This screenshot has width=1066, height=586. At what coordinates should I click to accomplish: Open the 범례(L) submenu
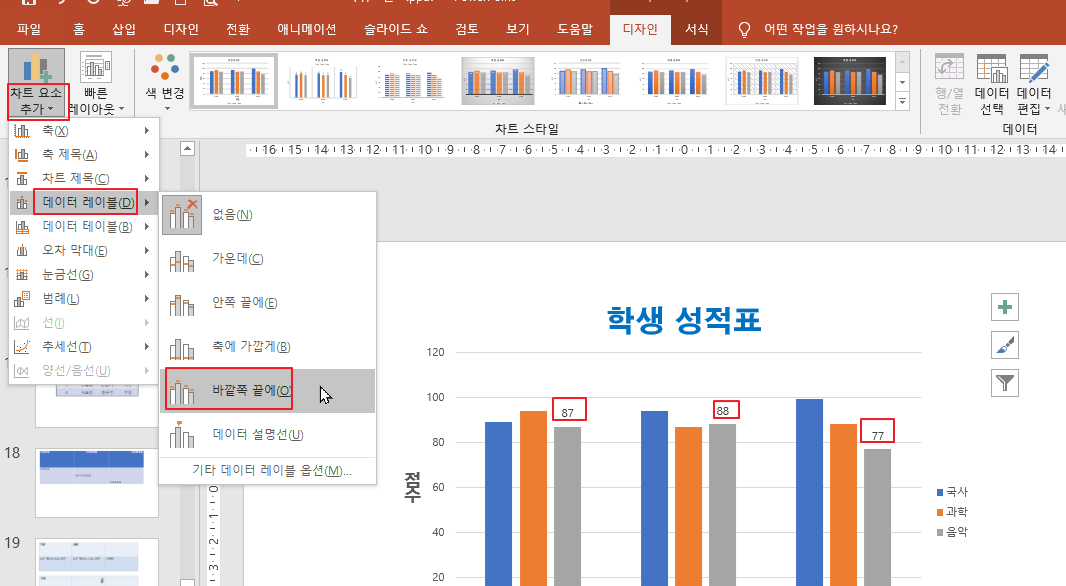84,298
